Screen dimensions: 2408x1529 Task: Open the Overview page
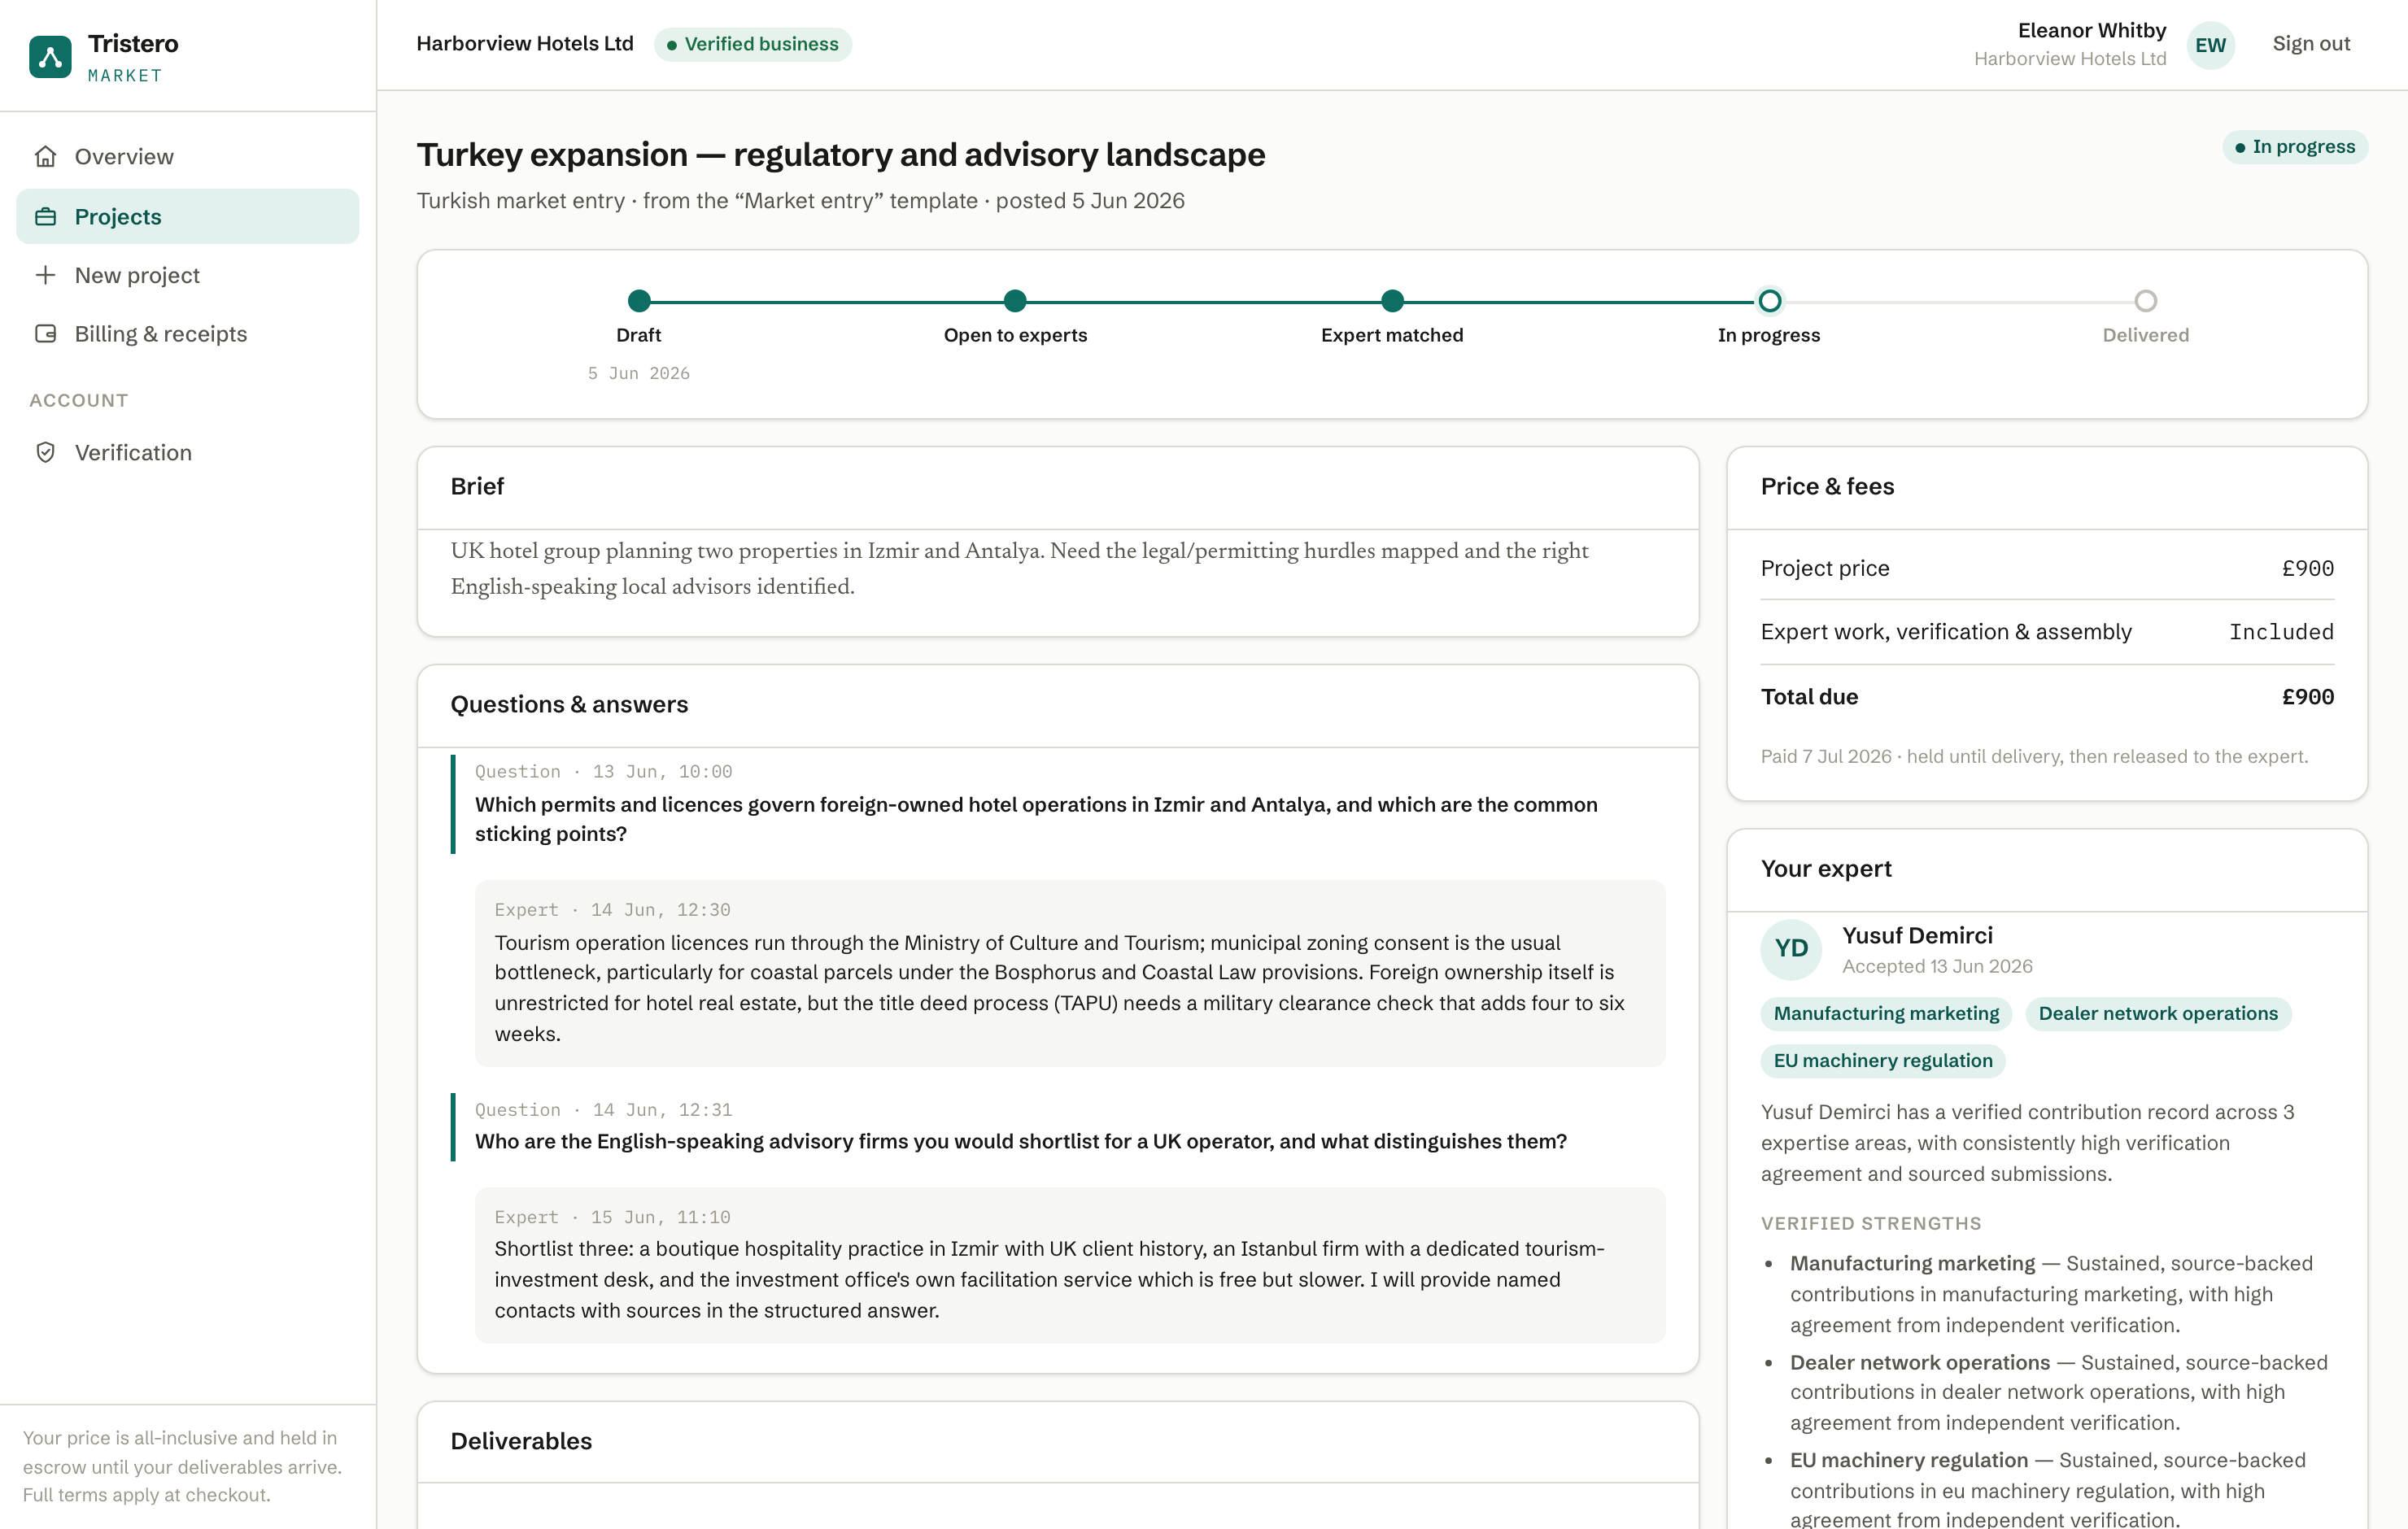pyautogui.click(x=188, y=156)
